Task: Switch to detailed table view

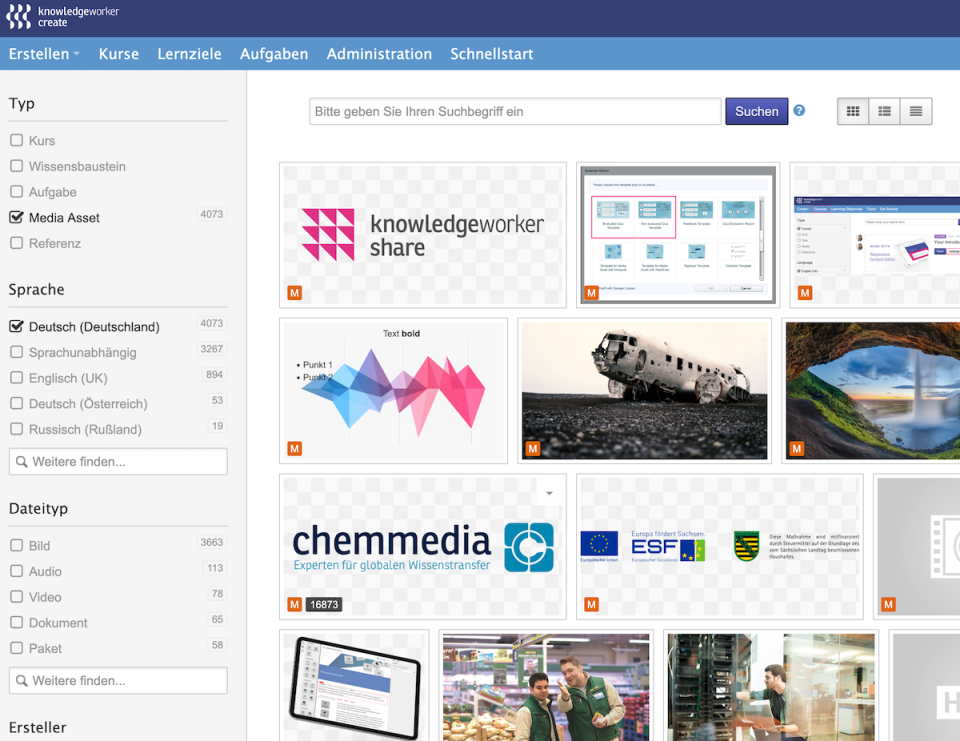Action: click(915, 111)
